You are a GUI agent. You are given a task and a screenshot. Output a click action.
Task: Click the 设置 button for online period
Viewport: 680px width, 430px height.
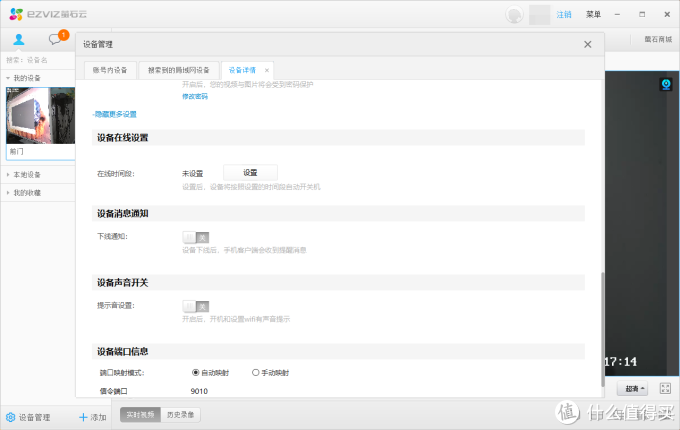point(250,173)
